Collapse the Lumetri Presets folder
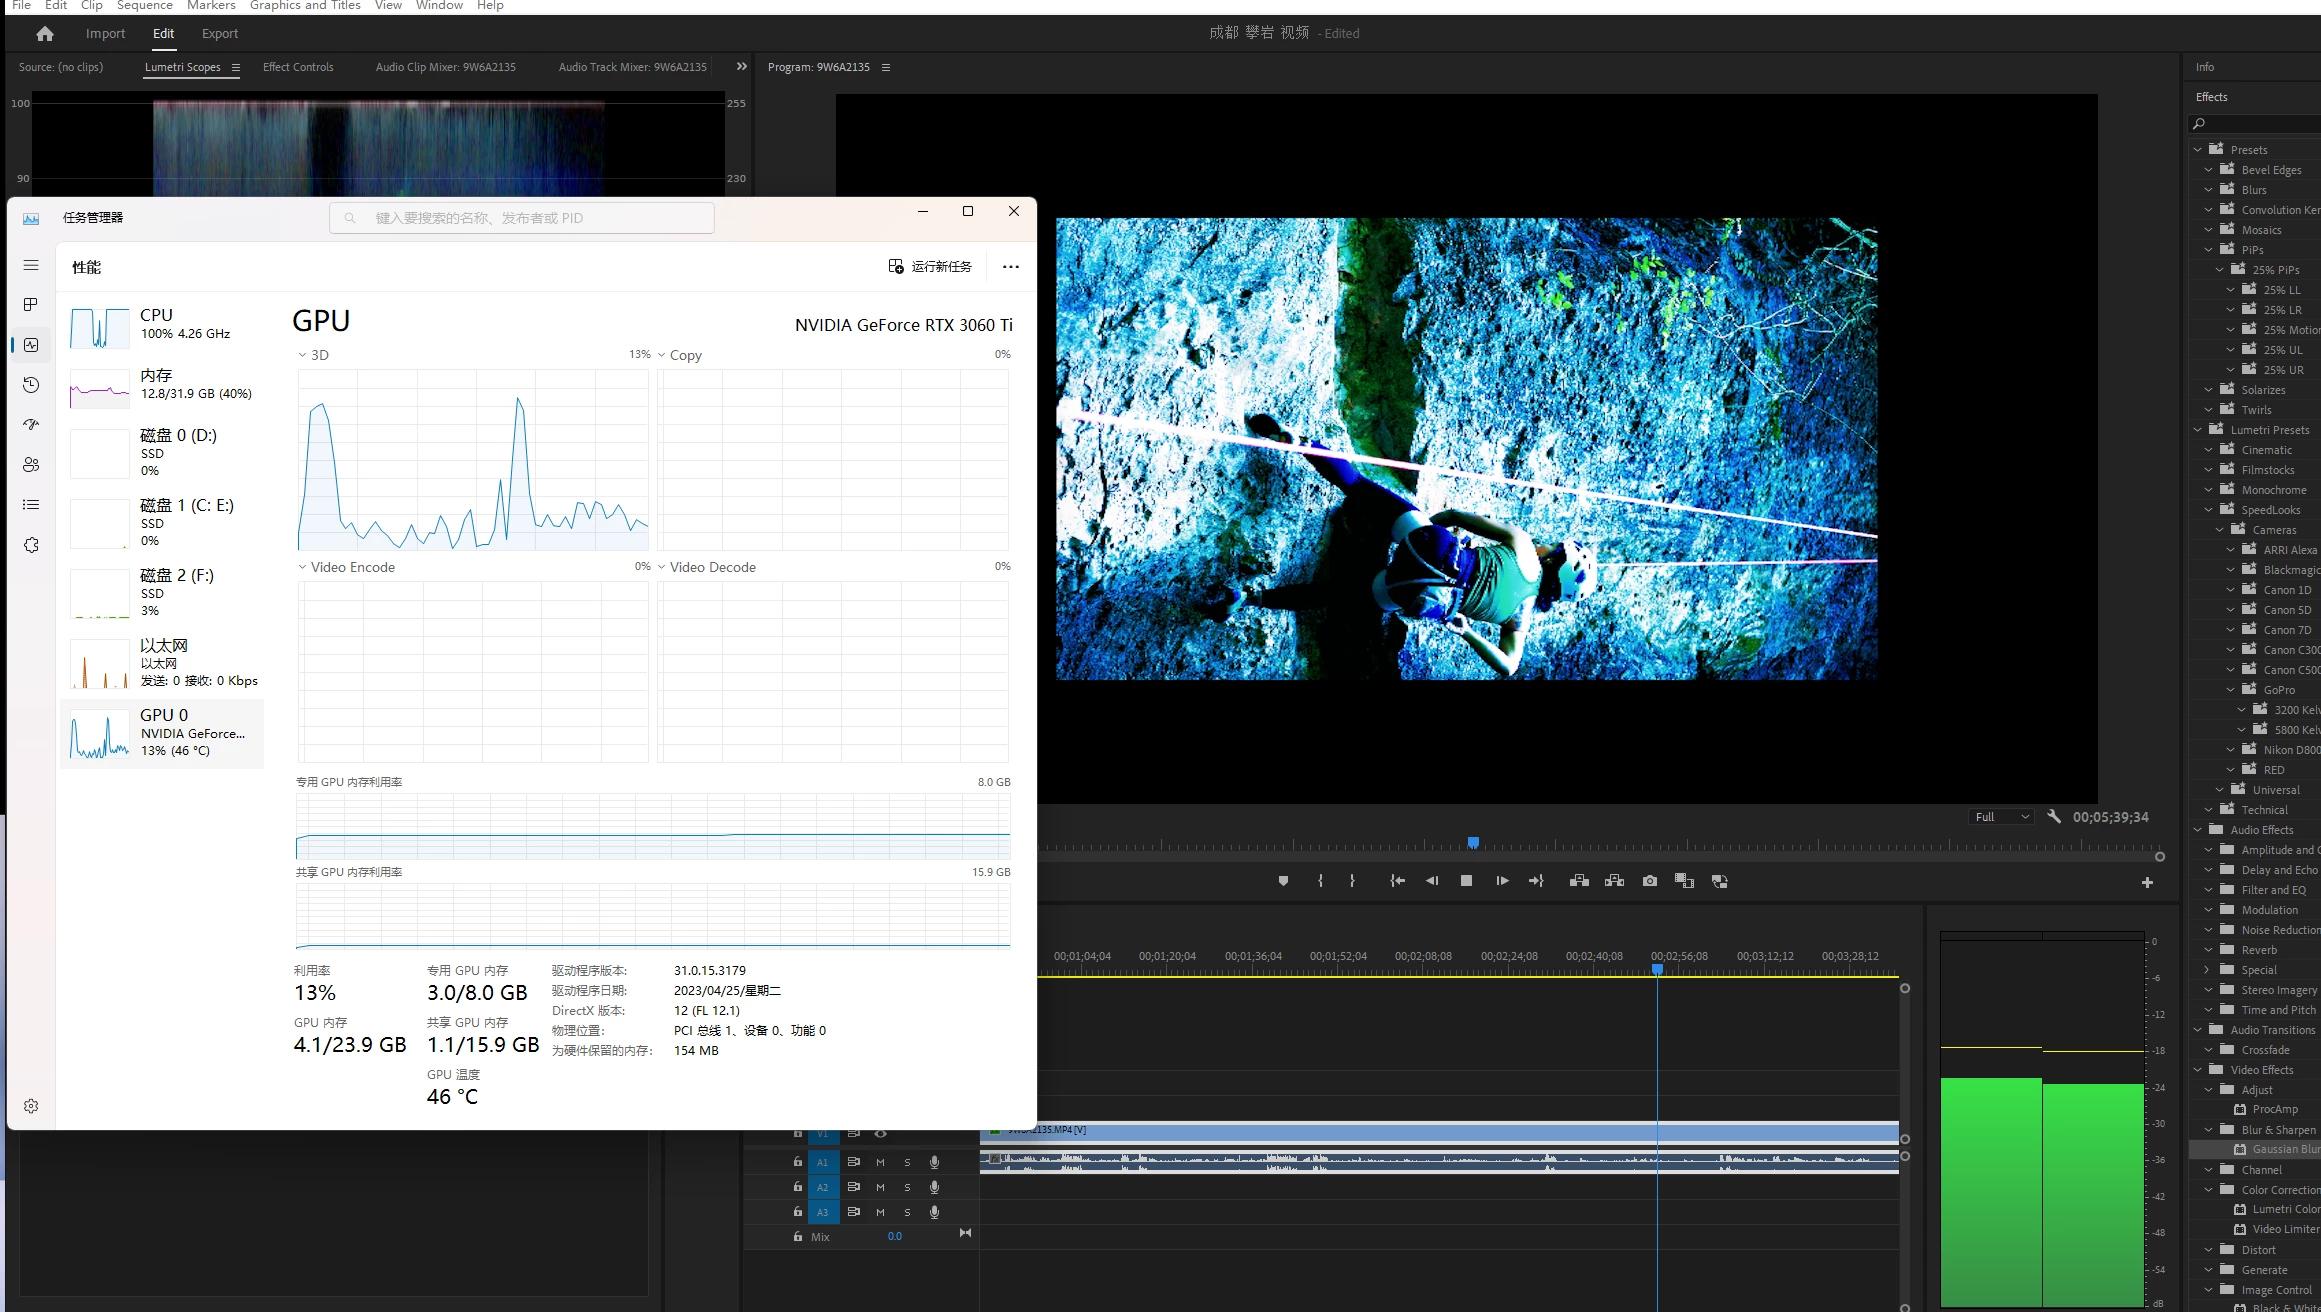Screen dimensions: 2321x1312 click(2198, 430)
